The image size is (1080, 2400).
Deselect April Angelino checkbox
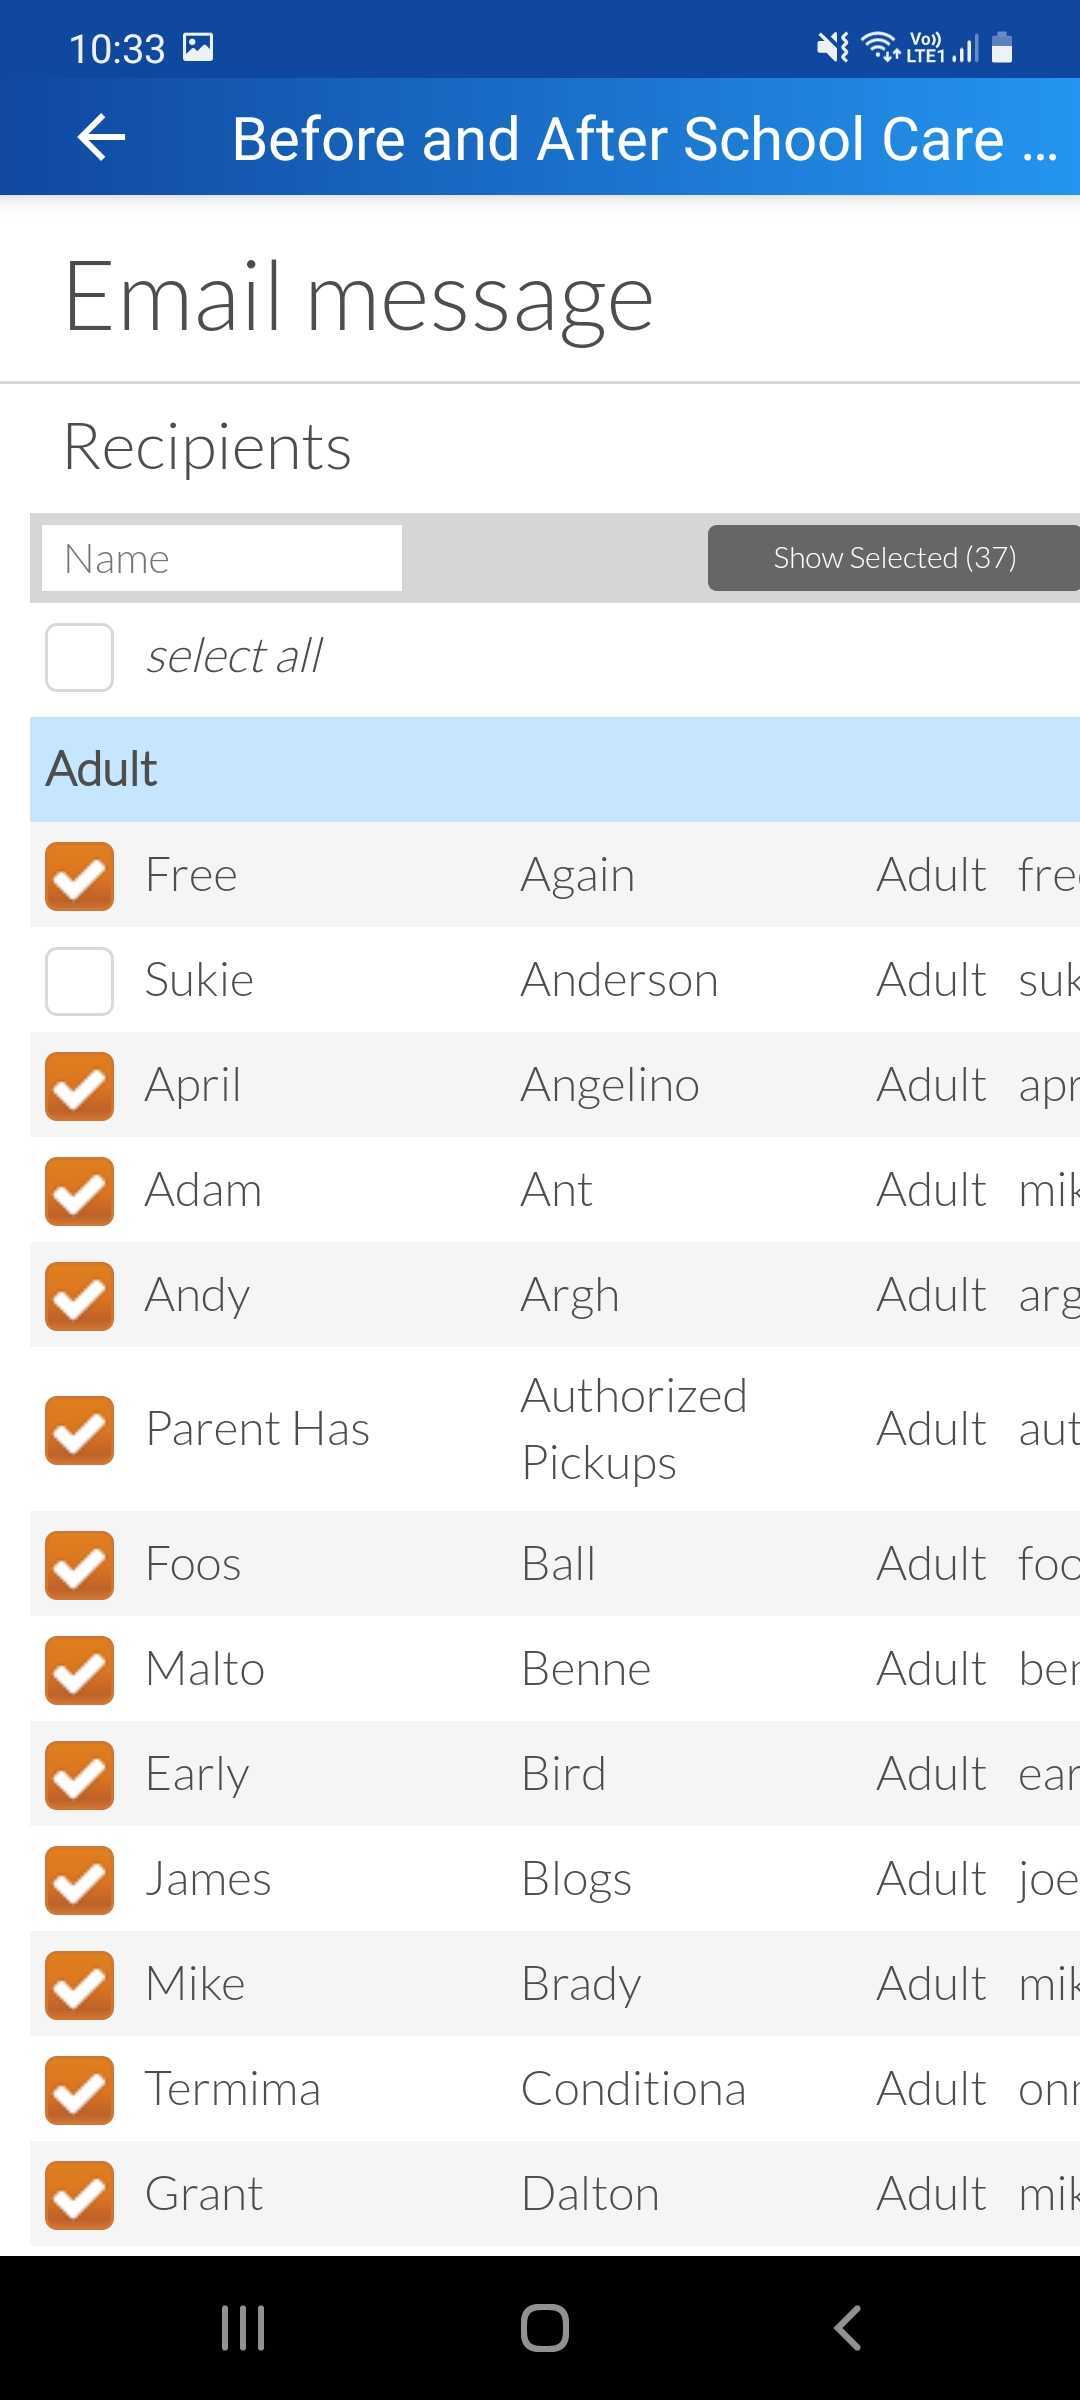[79, 1086]
